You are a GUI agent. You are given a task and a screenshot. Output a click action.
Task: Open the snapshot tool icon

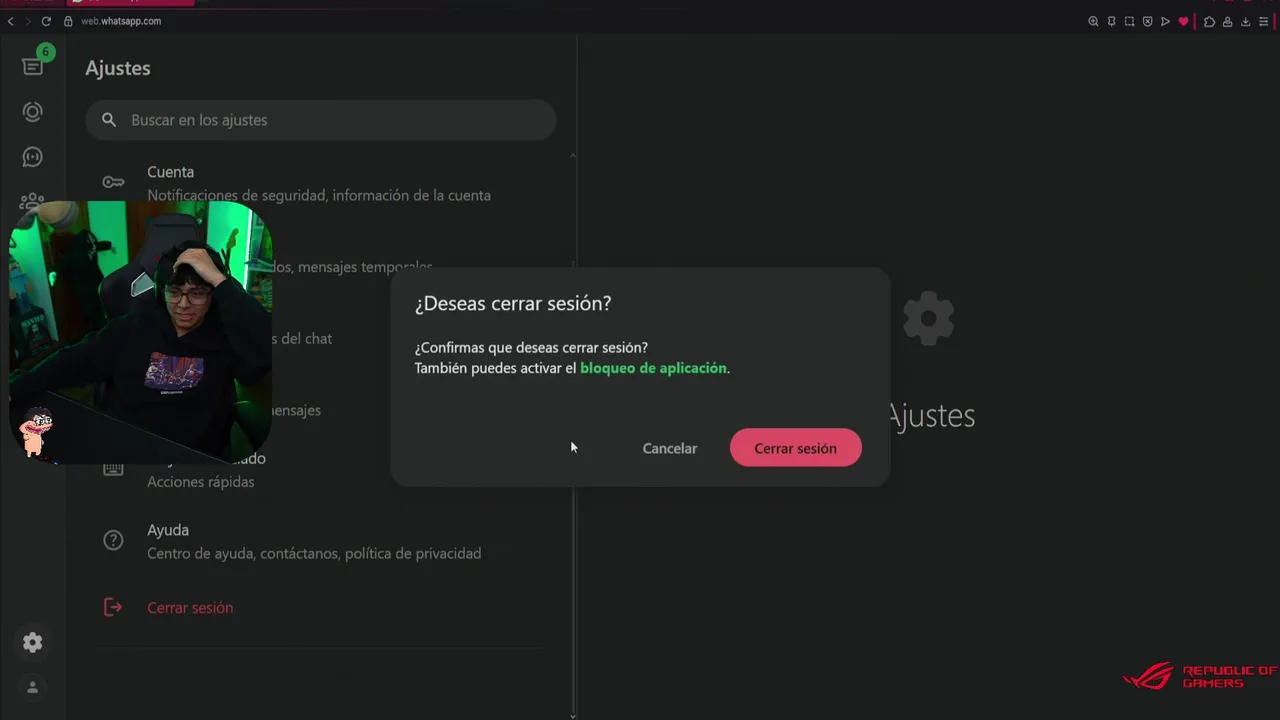[x=1129, y=21]
